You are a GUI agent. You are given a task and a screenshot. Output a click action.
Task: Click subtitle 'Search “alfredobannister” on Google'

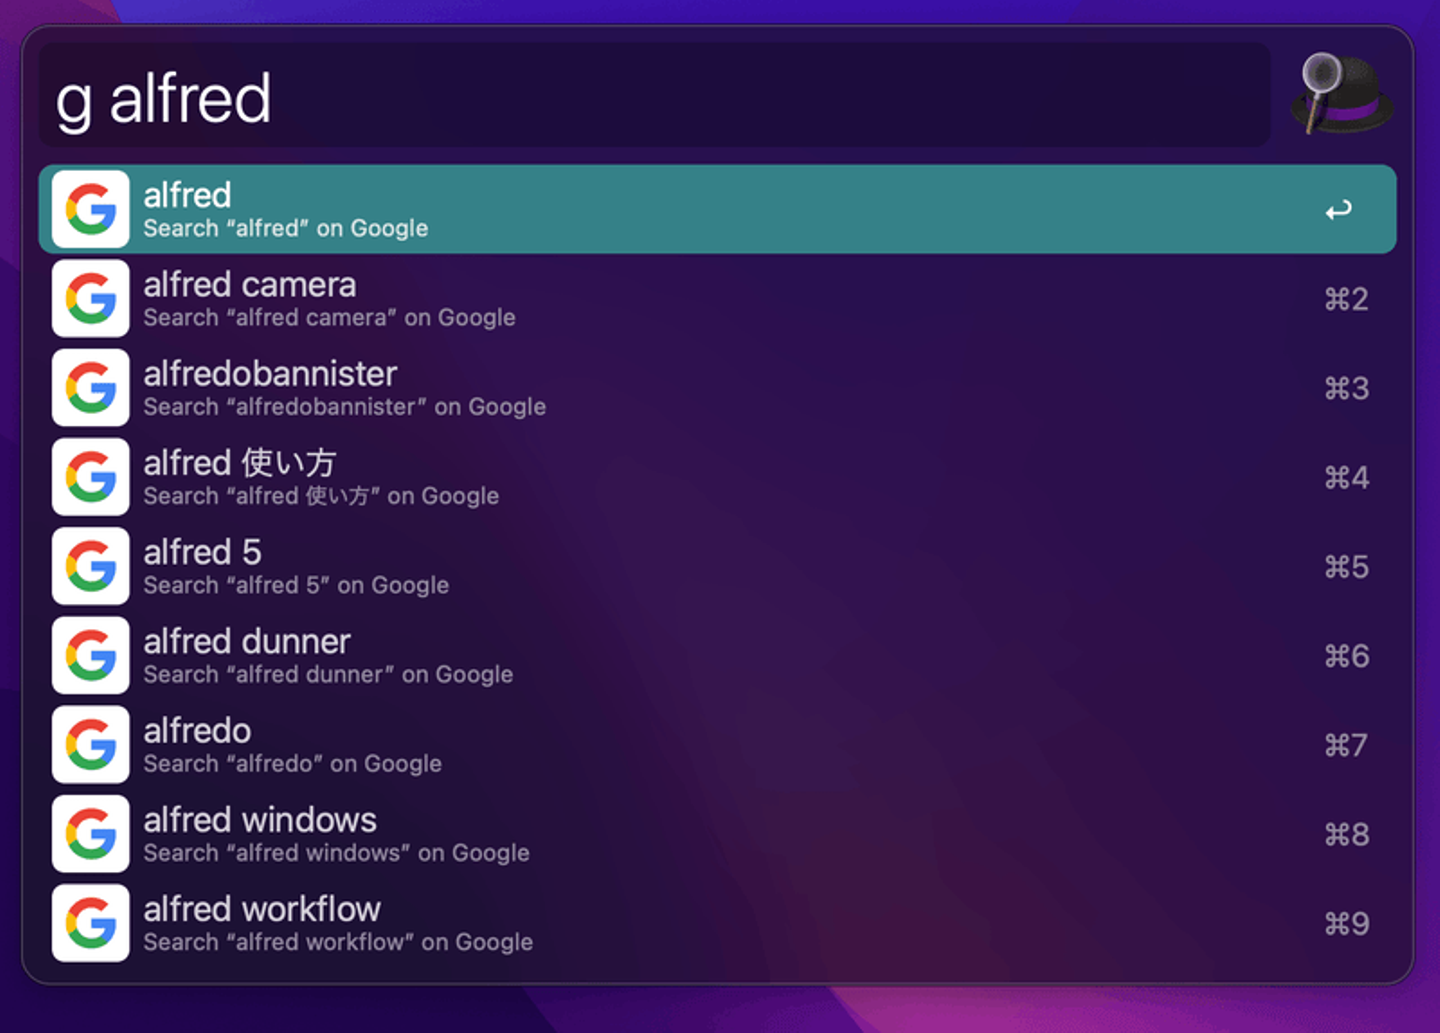[345, 407]
